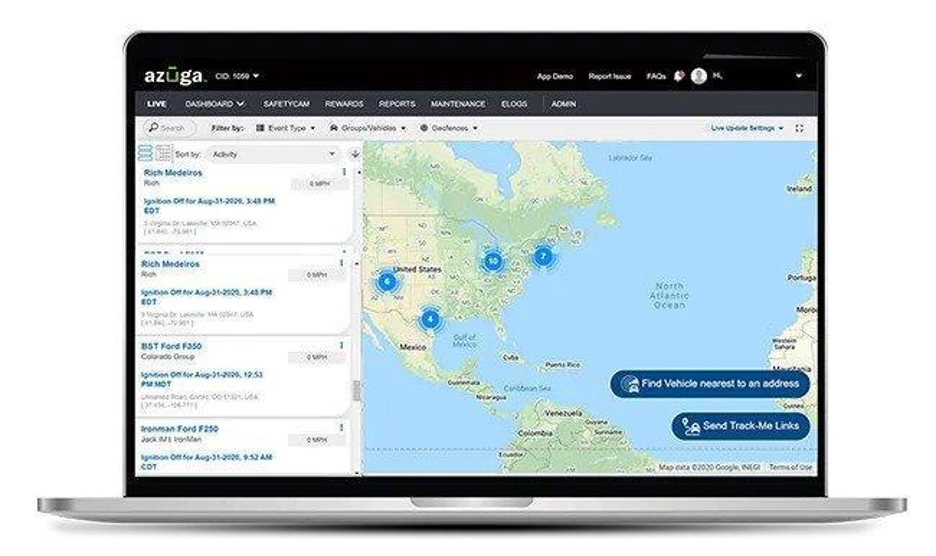Open the App Demo link
The height and width of the screenshot is (556, 936).
(x=555, y=76)
